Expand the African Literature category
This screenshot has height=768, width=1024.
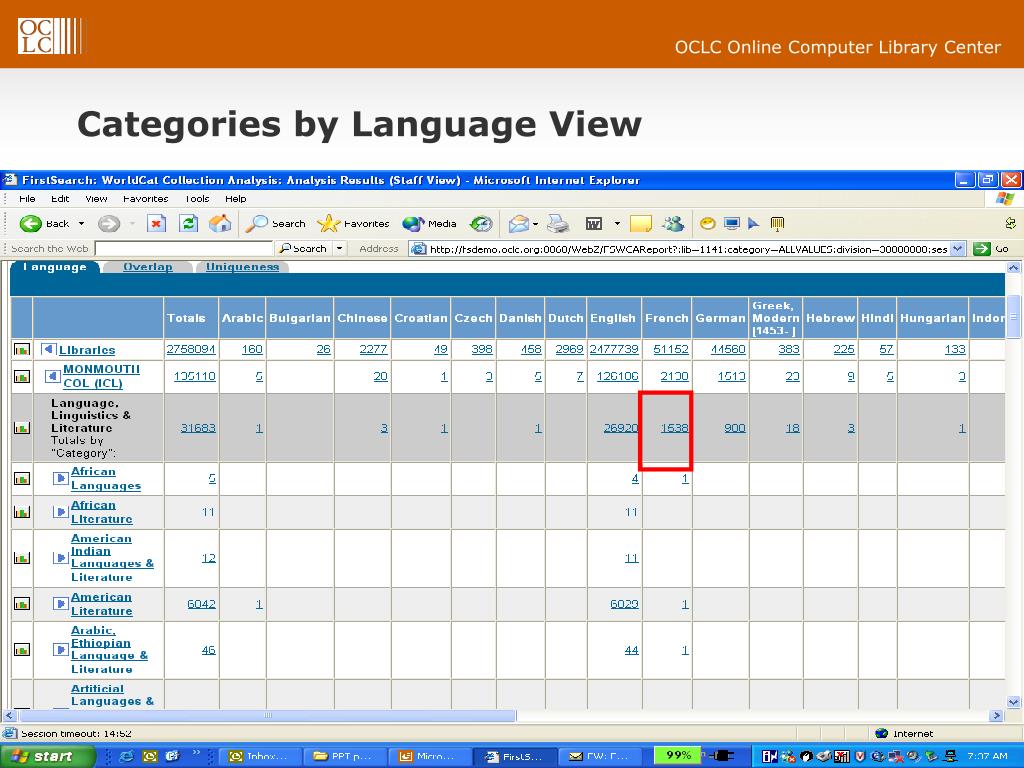[x=60, y=511]
